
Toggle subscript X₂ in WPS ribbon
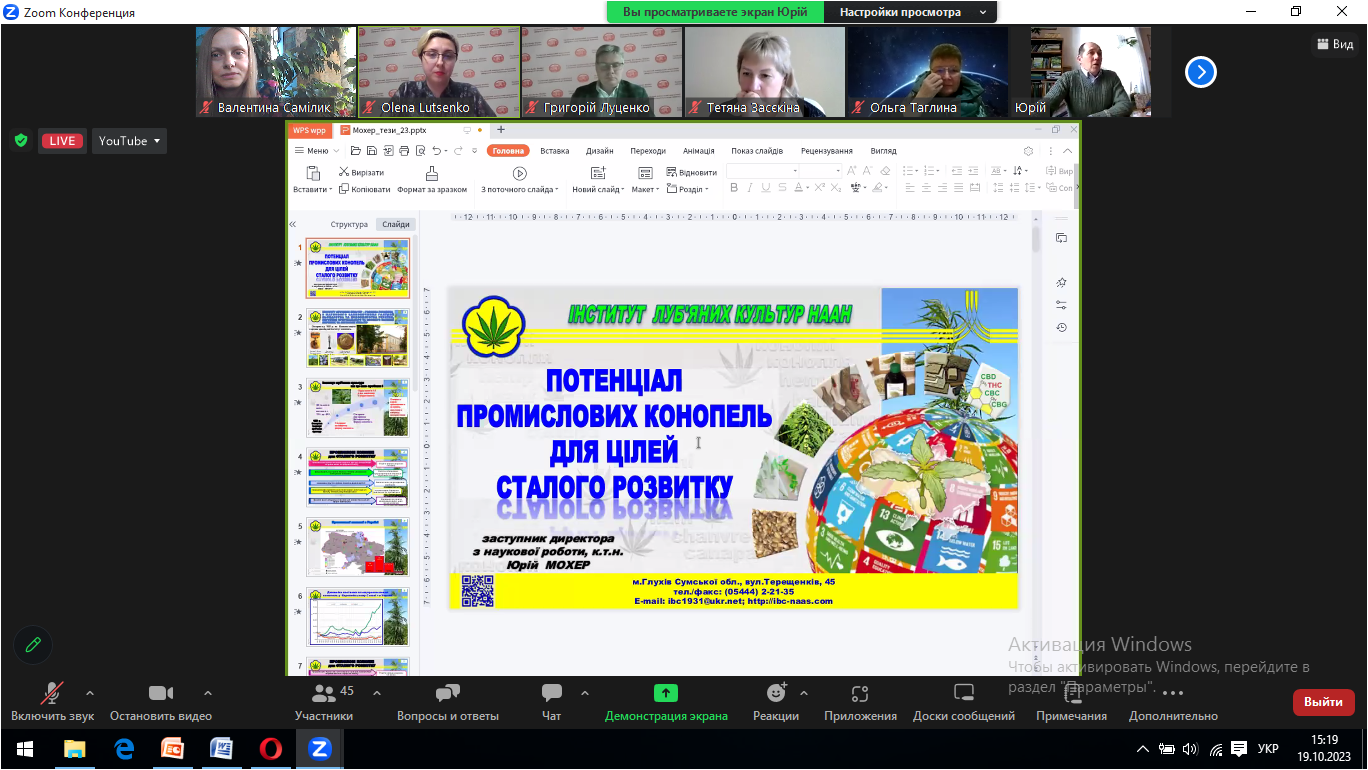pyautogui.click(x=836, y=188)
